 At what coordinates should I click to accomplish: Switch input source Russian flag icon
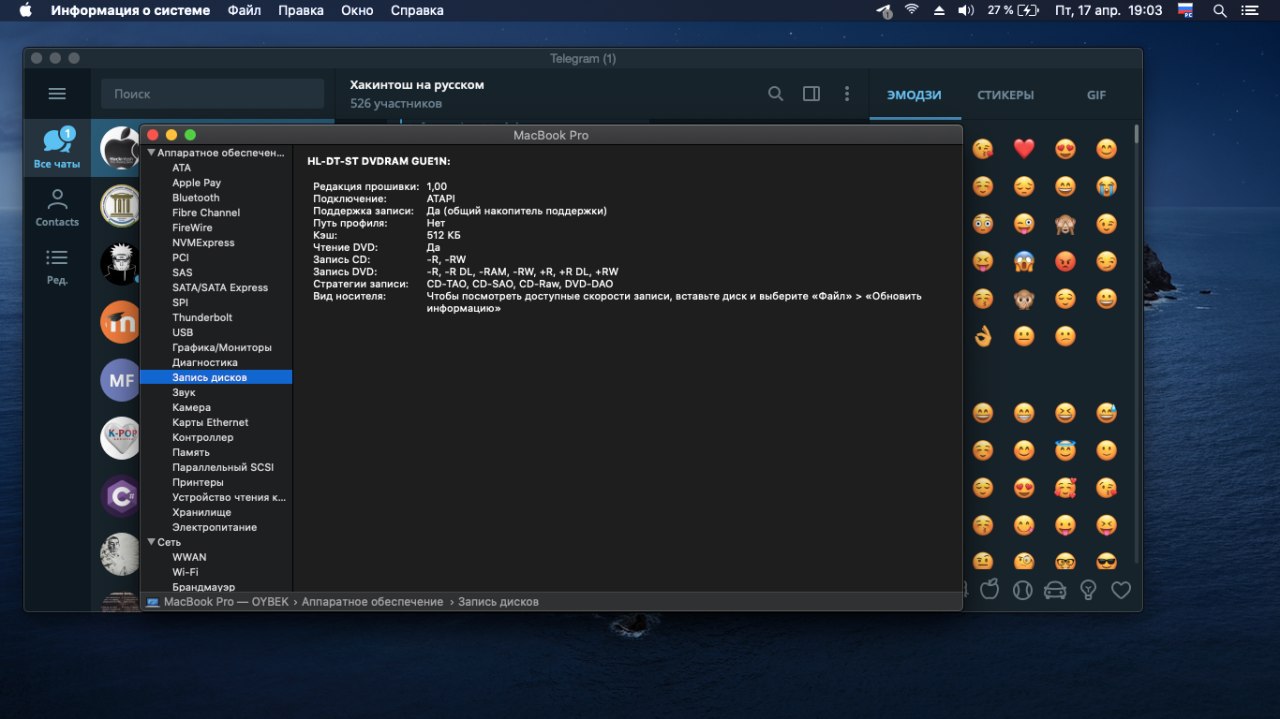[1186, 10]
